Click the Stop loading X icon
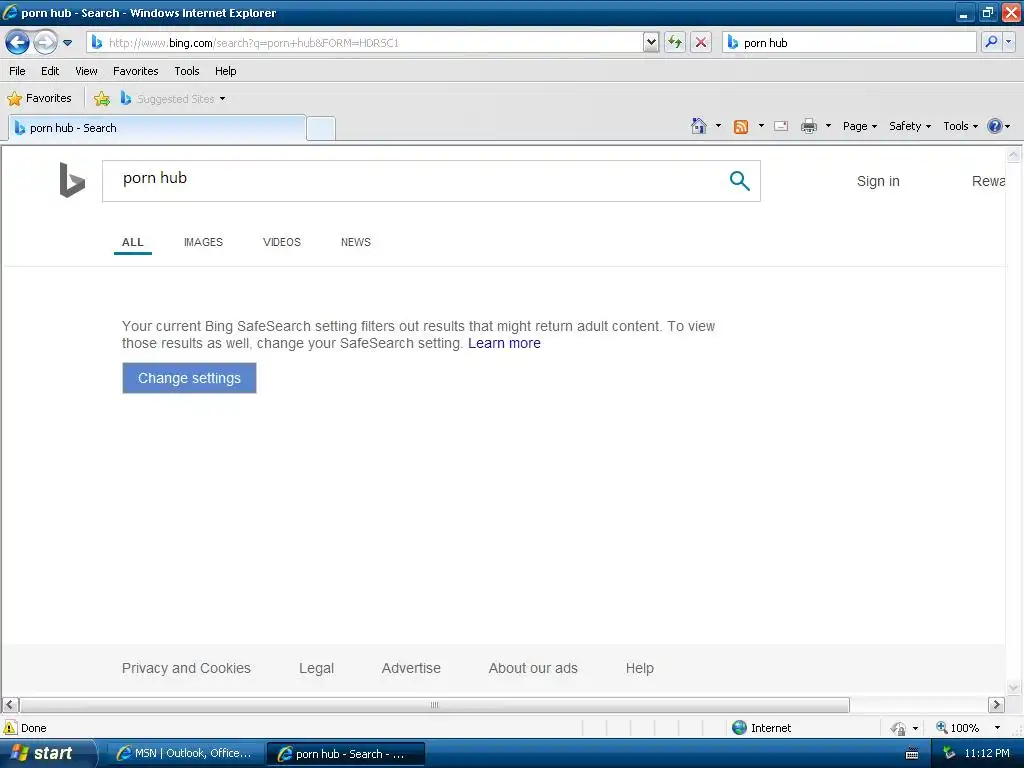The width and height of the screenshot is (1024, 768). [x=701, y=43]
